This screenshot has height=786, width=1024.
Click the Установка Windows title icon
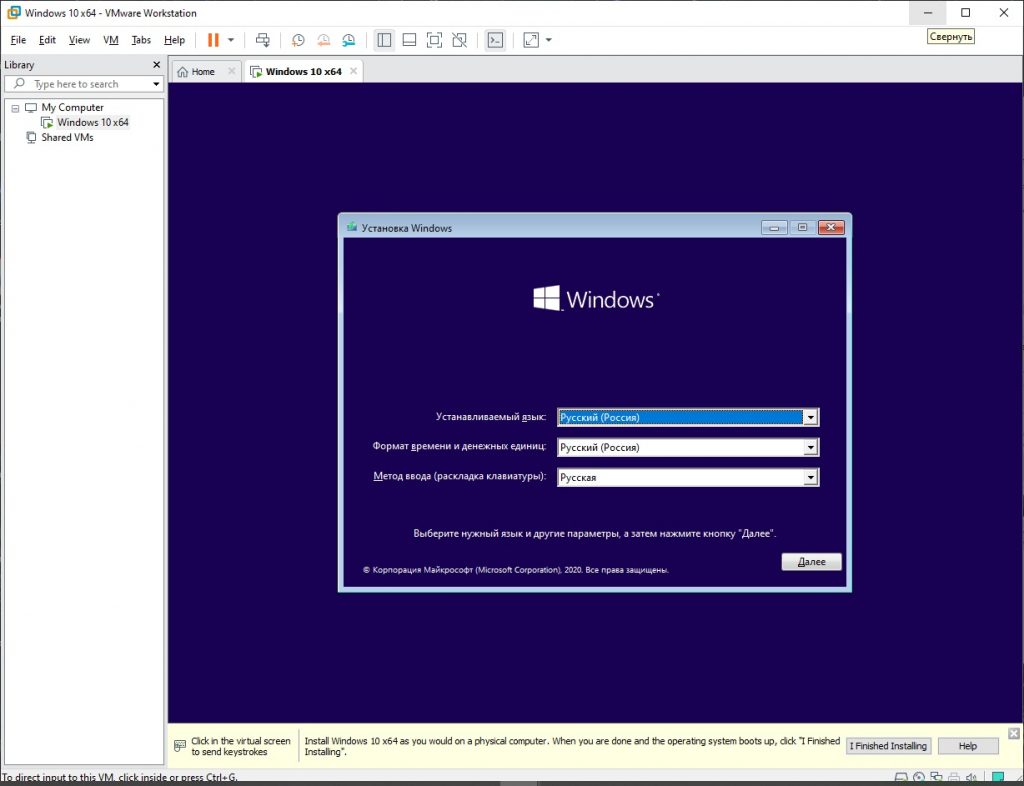click(x=352, y=227)
